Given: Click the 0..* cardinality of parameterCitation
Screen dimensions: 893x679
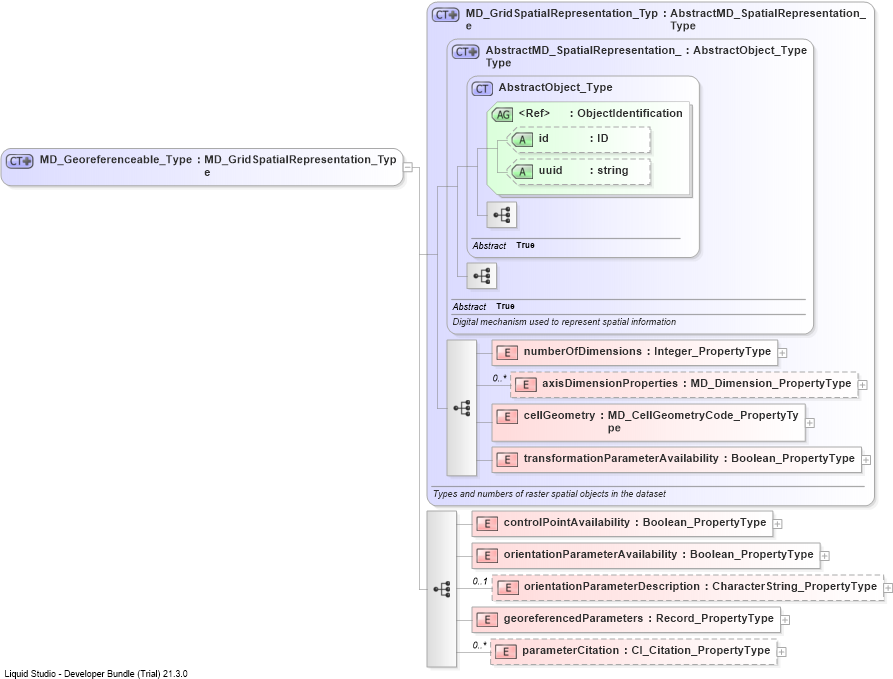Looking at the screenshot, I should tap(479, 645).
